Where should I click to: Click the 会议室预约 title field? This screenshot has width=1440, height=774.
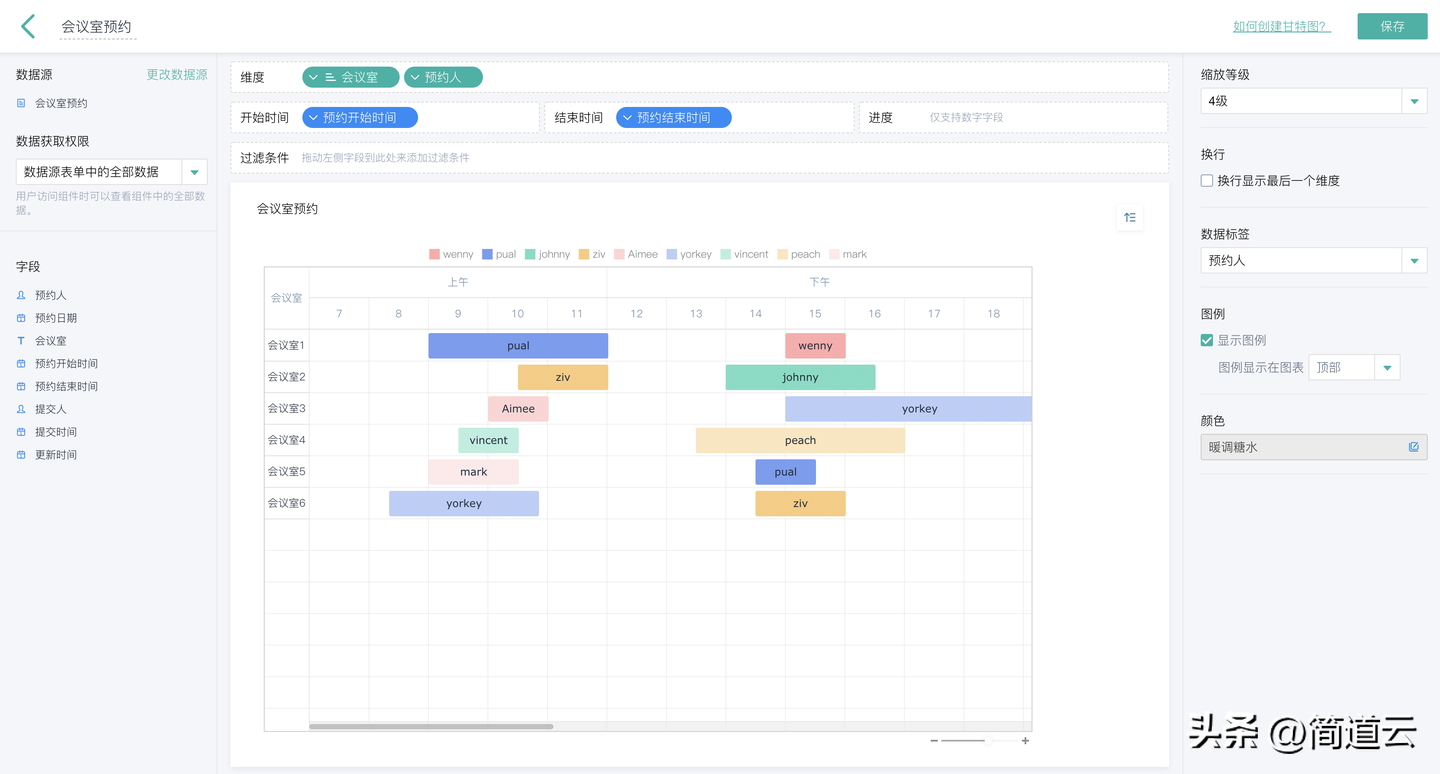coord(97,27)
